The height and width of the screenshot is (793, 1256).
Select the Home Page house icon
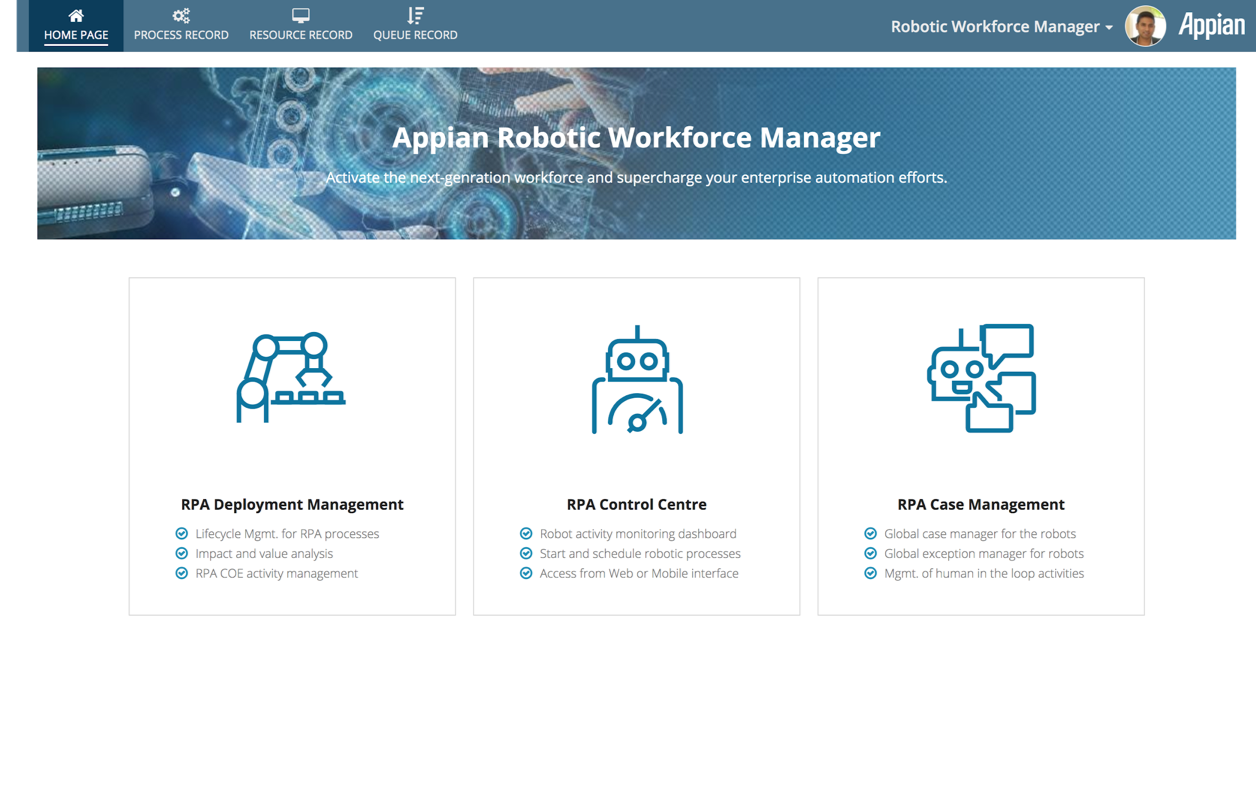coord(76,15)
